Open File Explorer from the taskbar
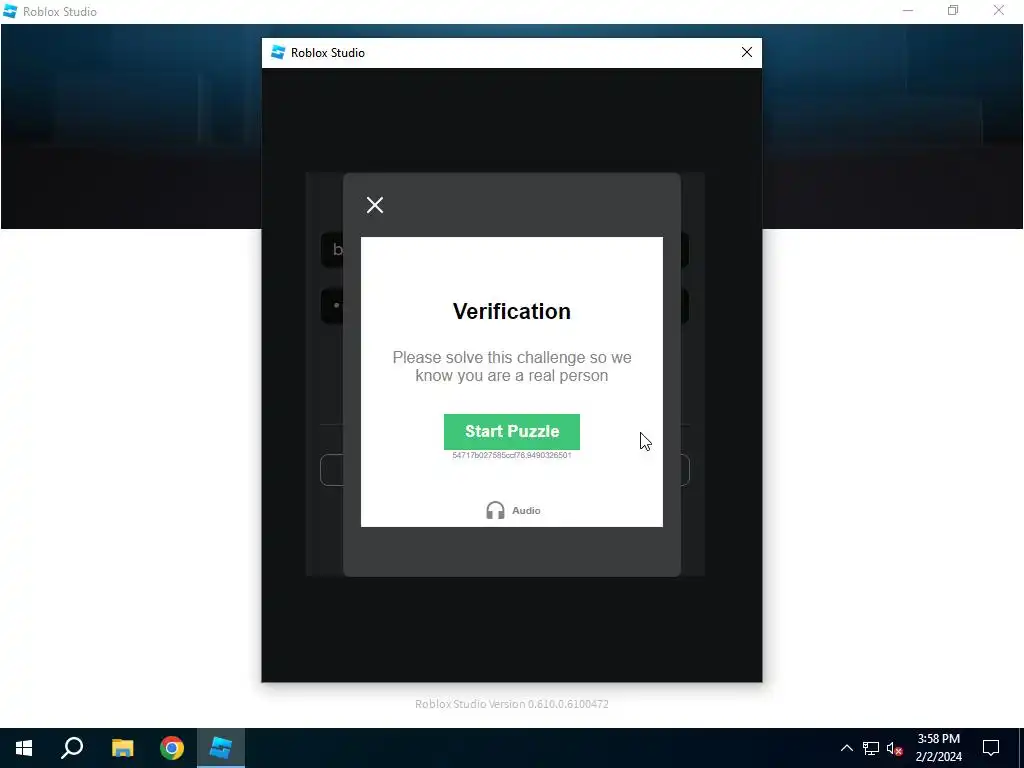The image size is (1024, 768). [x=122, y=748]
